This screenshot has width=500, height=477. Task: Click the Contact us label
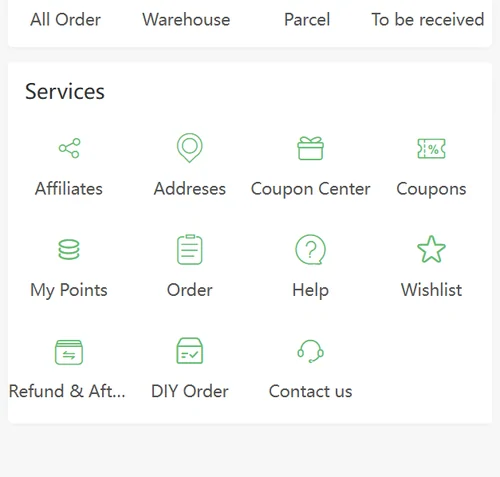coord(310,391)
